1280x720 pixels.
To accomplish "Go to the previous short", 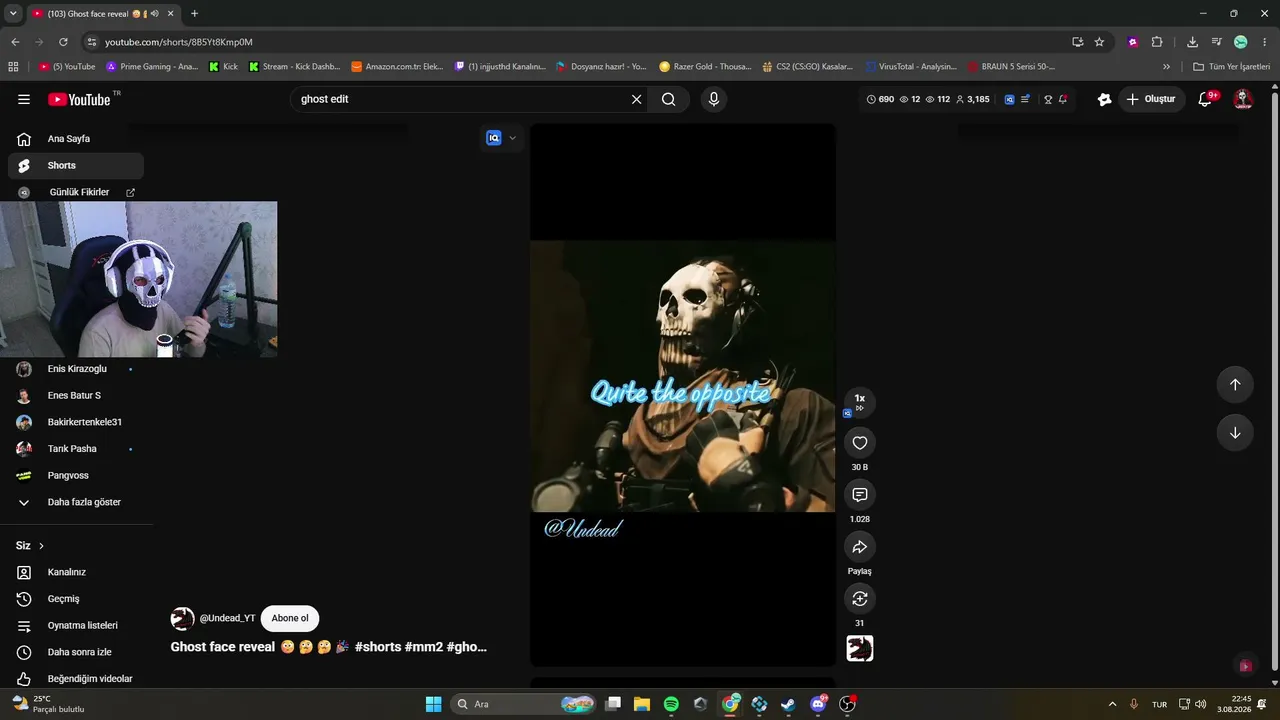I will [1235, 385].
